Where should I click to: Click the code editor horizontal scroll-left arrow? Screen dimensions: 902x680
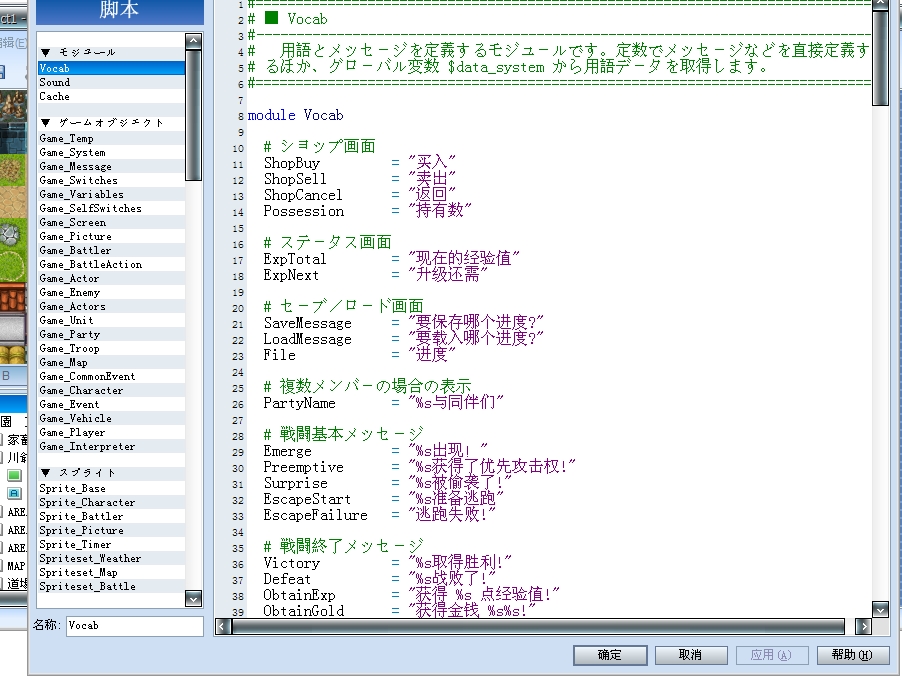(x=223, y=626)
